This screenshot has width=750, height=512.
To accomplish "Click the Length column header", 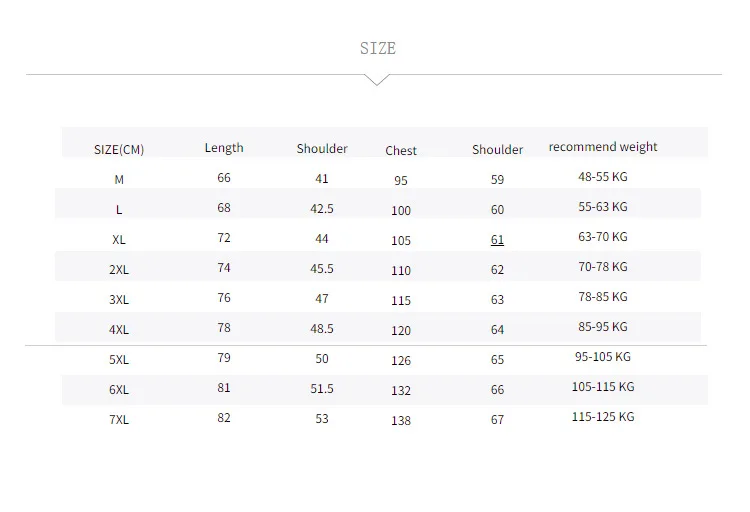I will (224, 148).
